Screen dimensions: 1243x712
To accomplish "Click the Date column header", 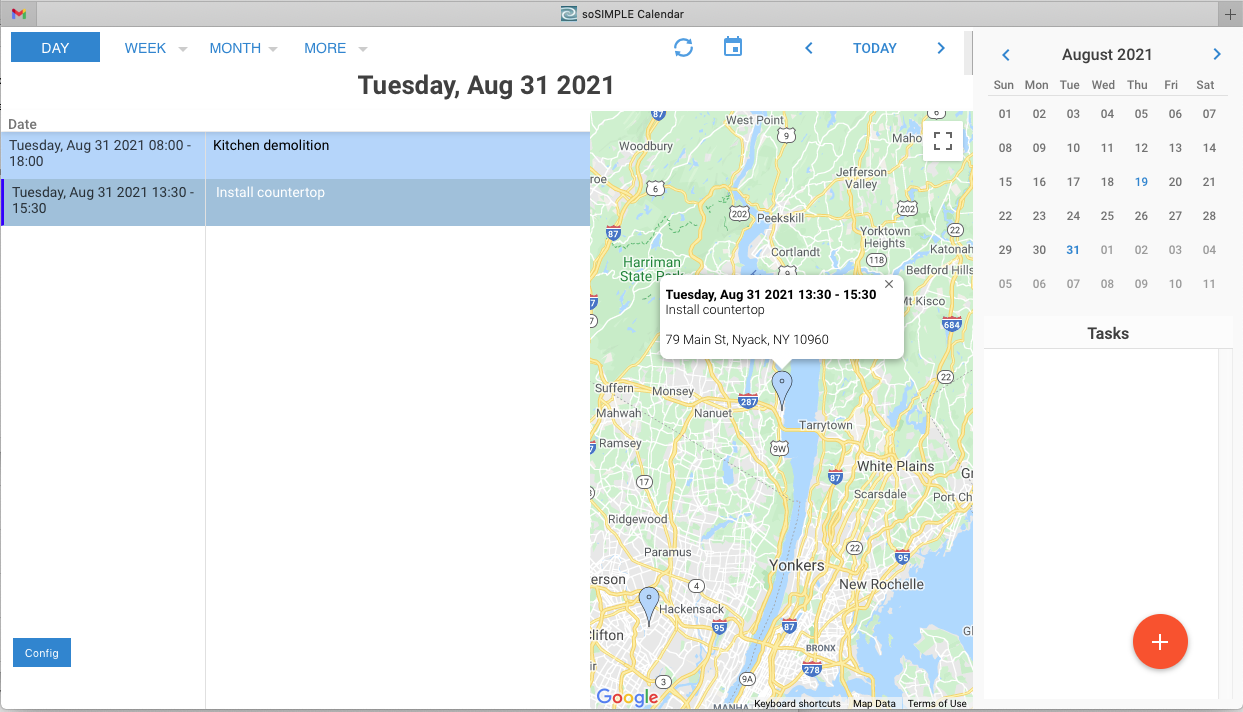I will pos(22,124).
